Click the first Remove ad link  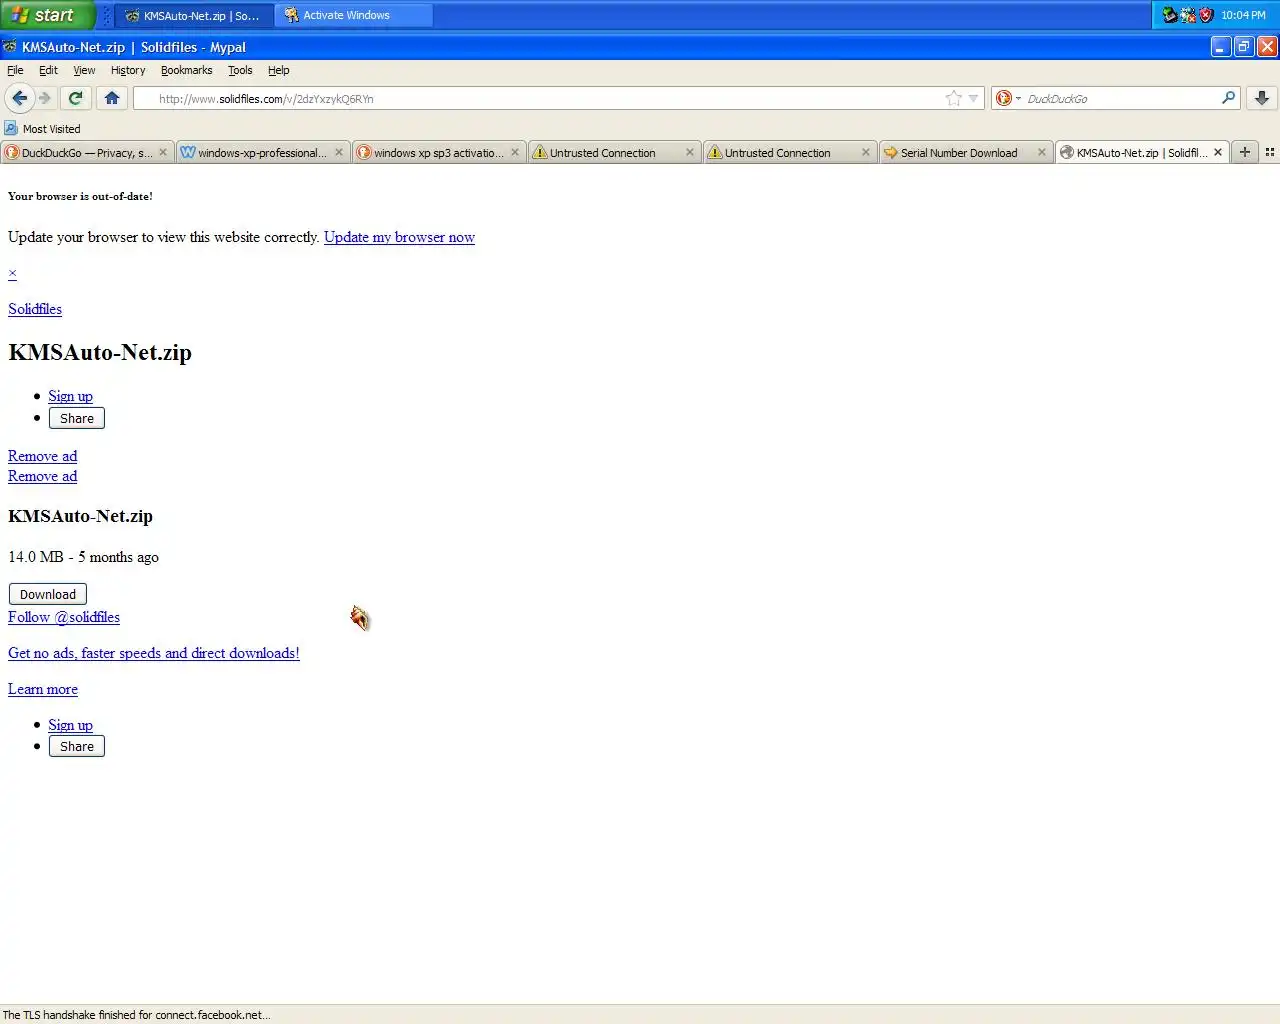[x=42, y=456]
